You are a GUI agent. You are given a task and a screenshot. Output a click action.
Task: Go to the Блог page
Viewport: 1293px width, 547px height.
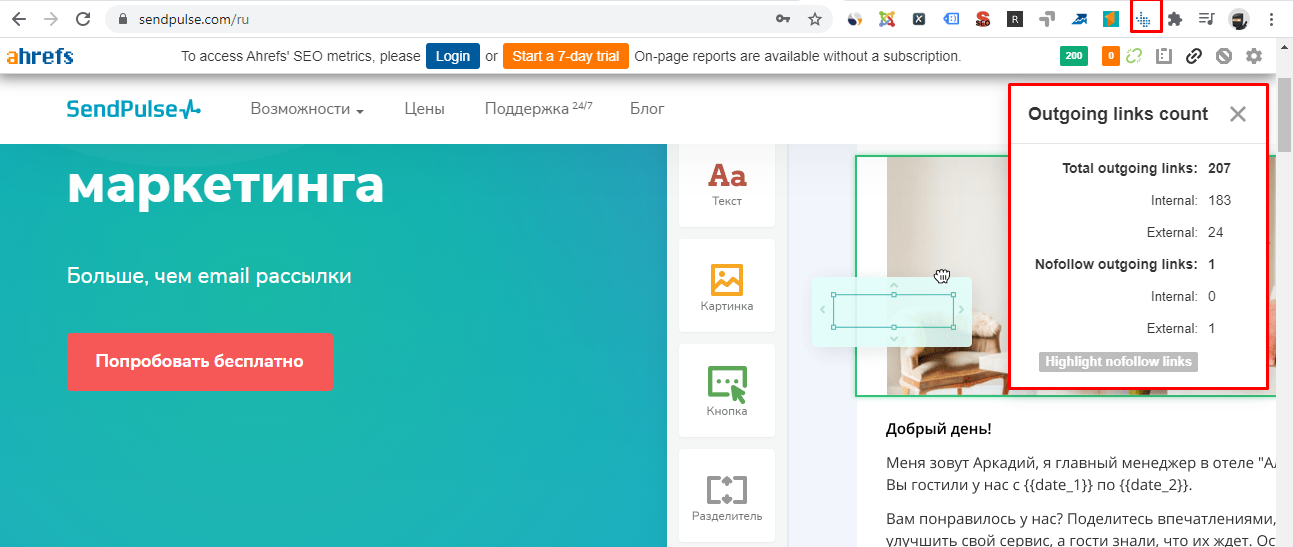(646, 109)
